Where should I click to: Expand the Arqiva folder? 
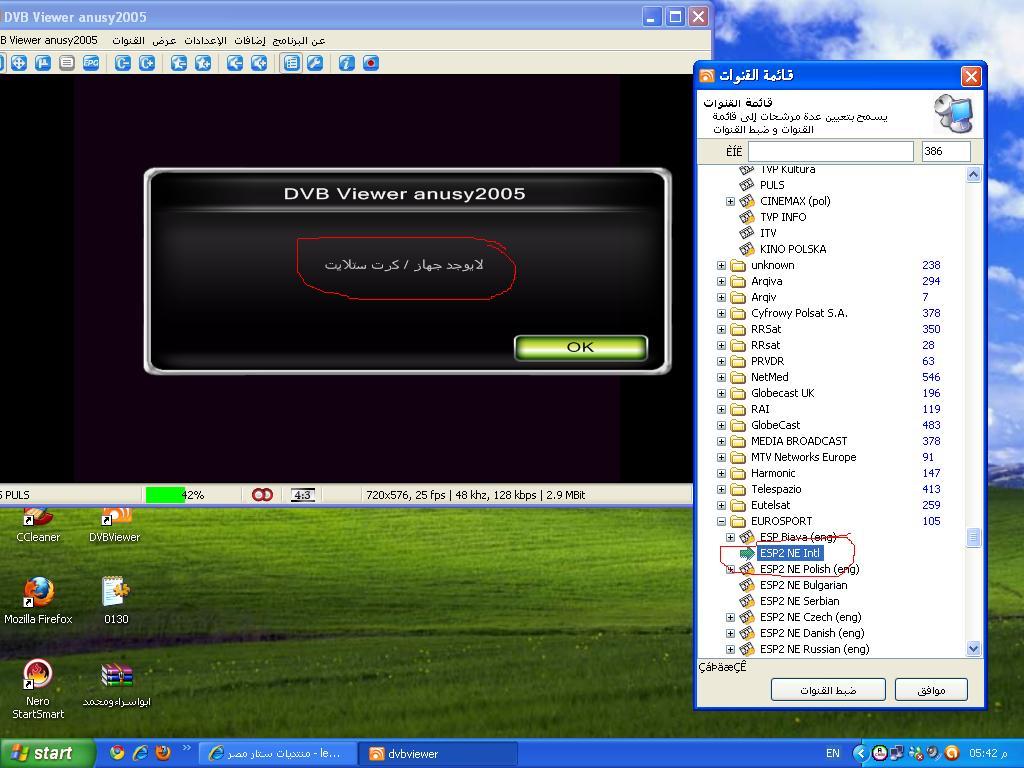point(721,281)
